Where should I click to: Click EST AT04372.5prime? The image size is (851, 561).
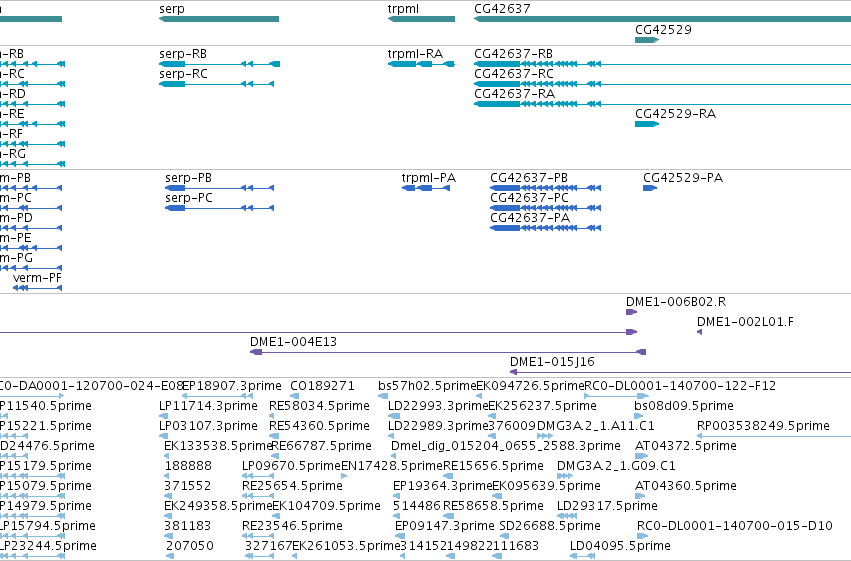click(x=642, y=456)
